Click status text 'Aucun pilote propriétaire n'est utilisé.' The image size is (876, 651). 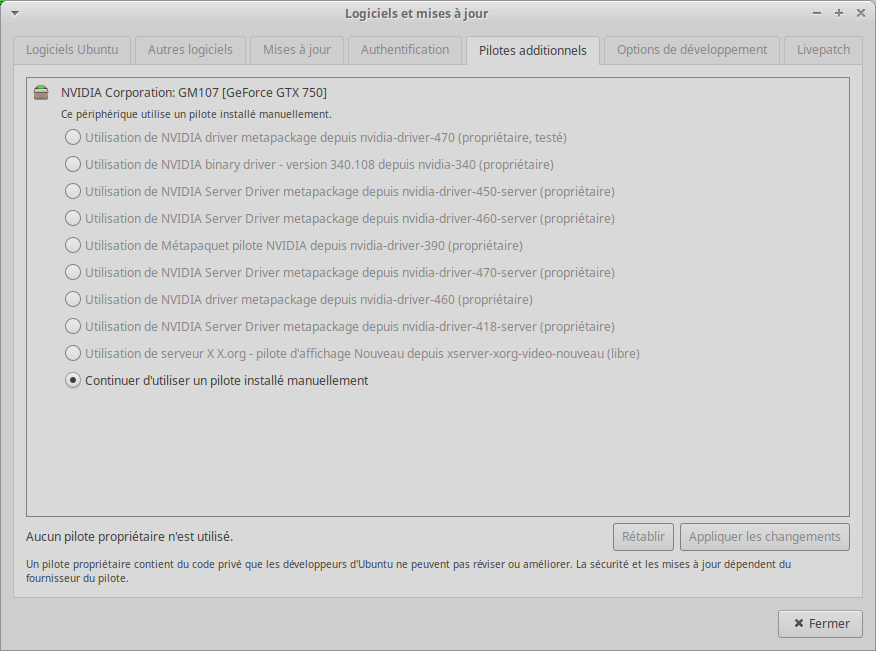click(130, 536)
